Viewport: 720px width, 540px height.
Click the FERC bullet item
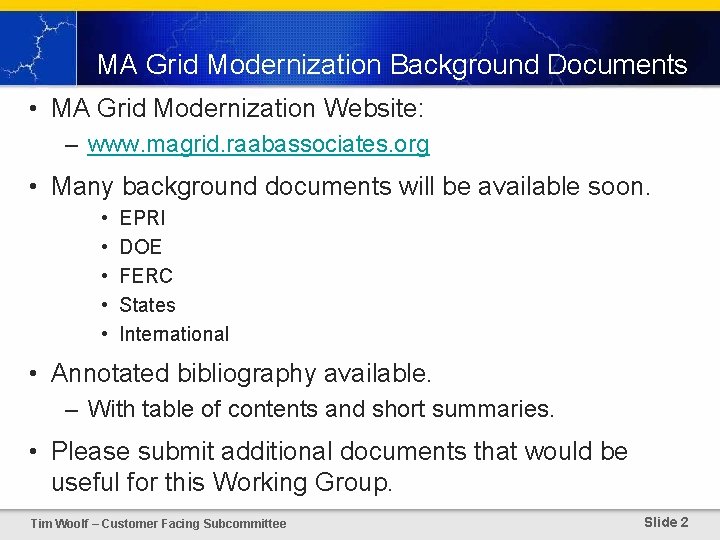point(146,276)
